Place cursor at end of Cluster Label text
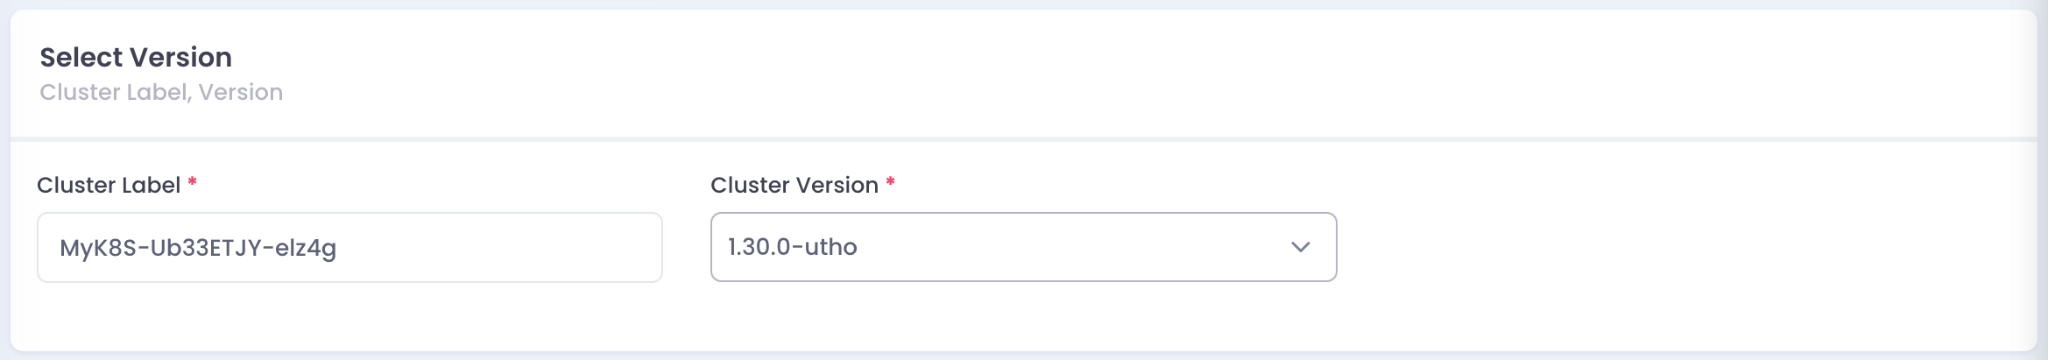 (339, 248)
